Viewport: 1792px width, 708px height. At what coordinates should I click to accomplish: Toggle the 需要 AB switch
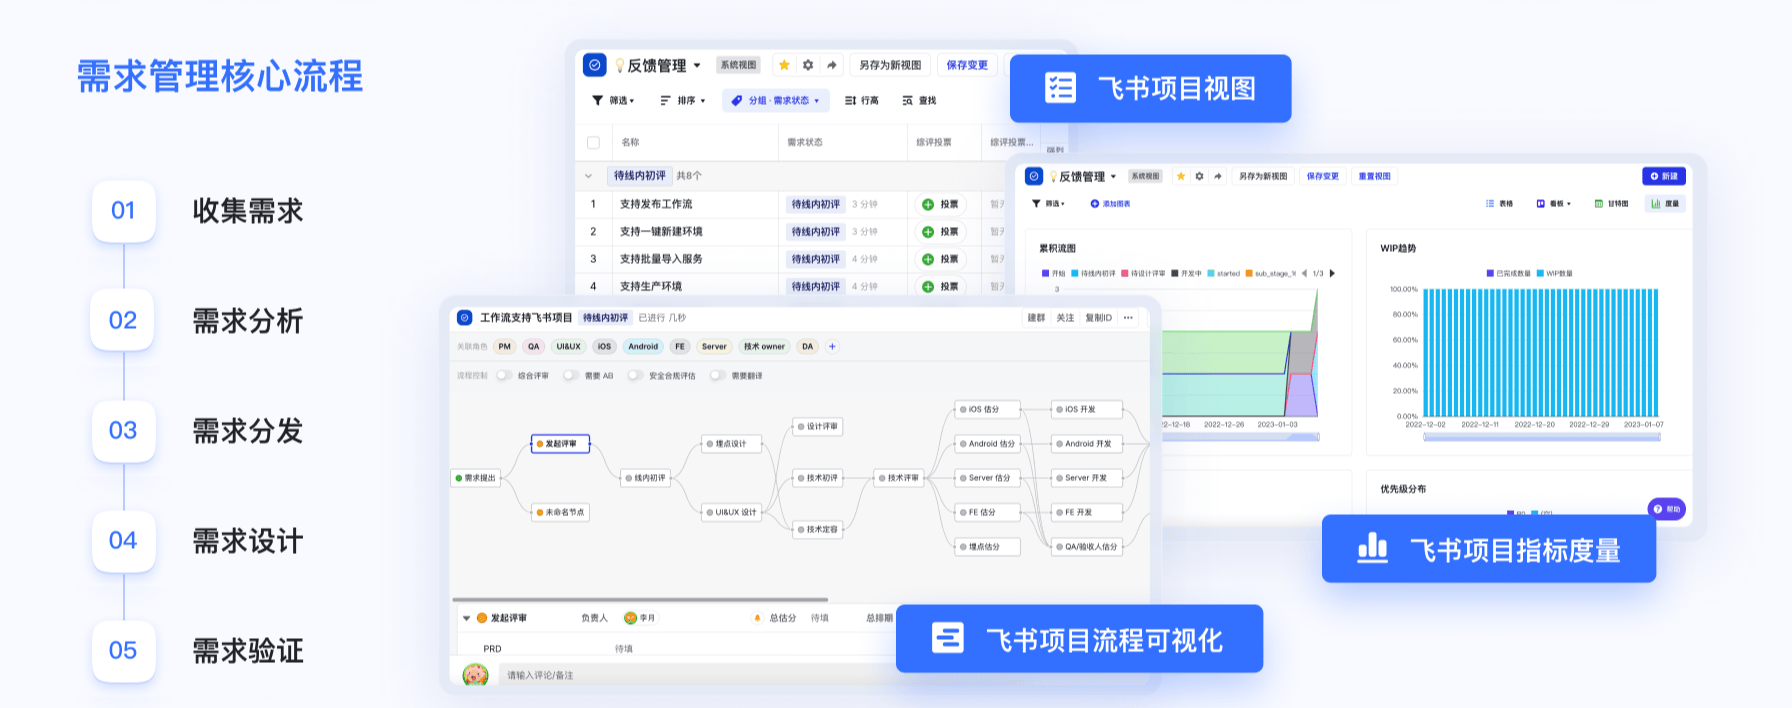click(x=571, y=376)
